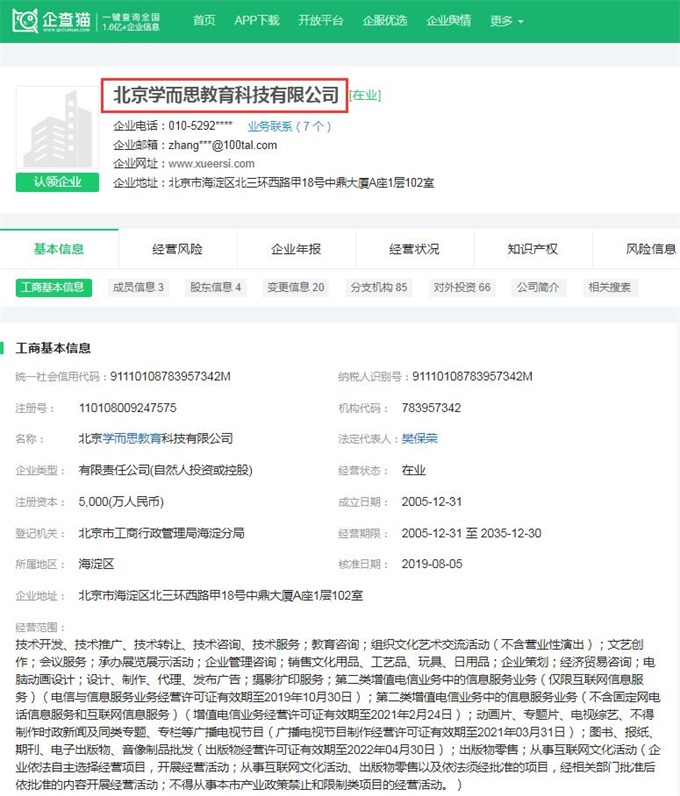The height and width of the screenshot is (796, 680).
Task: Open 开放平台 in the top navigation
Action: coord(320,21)
